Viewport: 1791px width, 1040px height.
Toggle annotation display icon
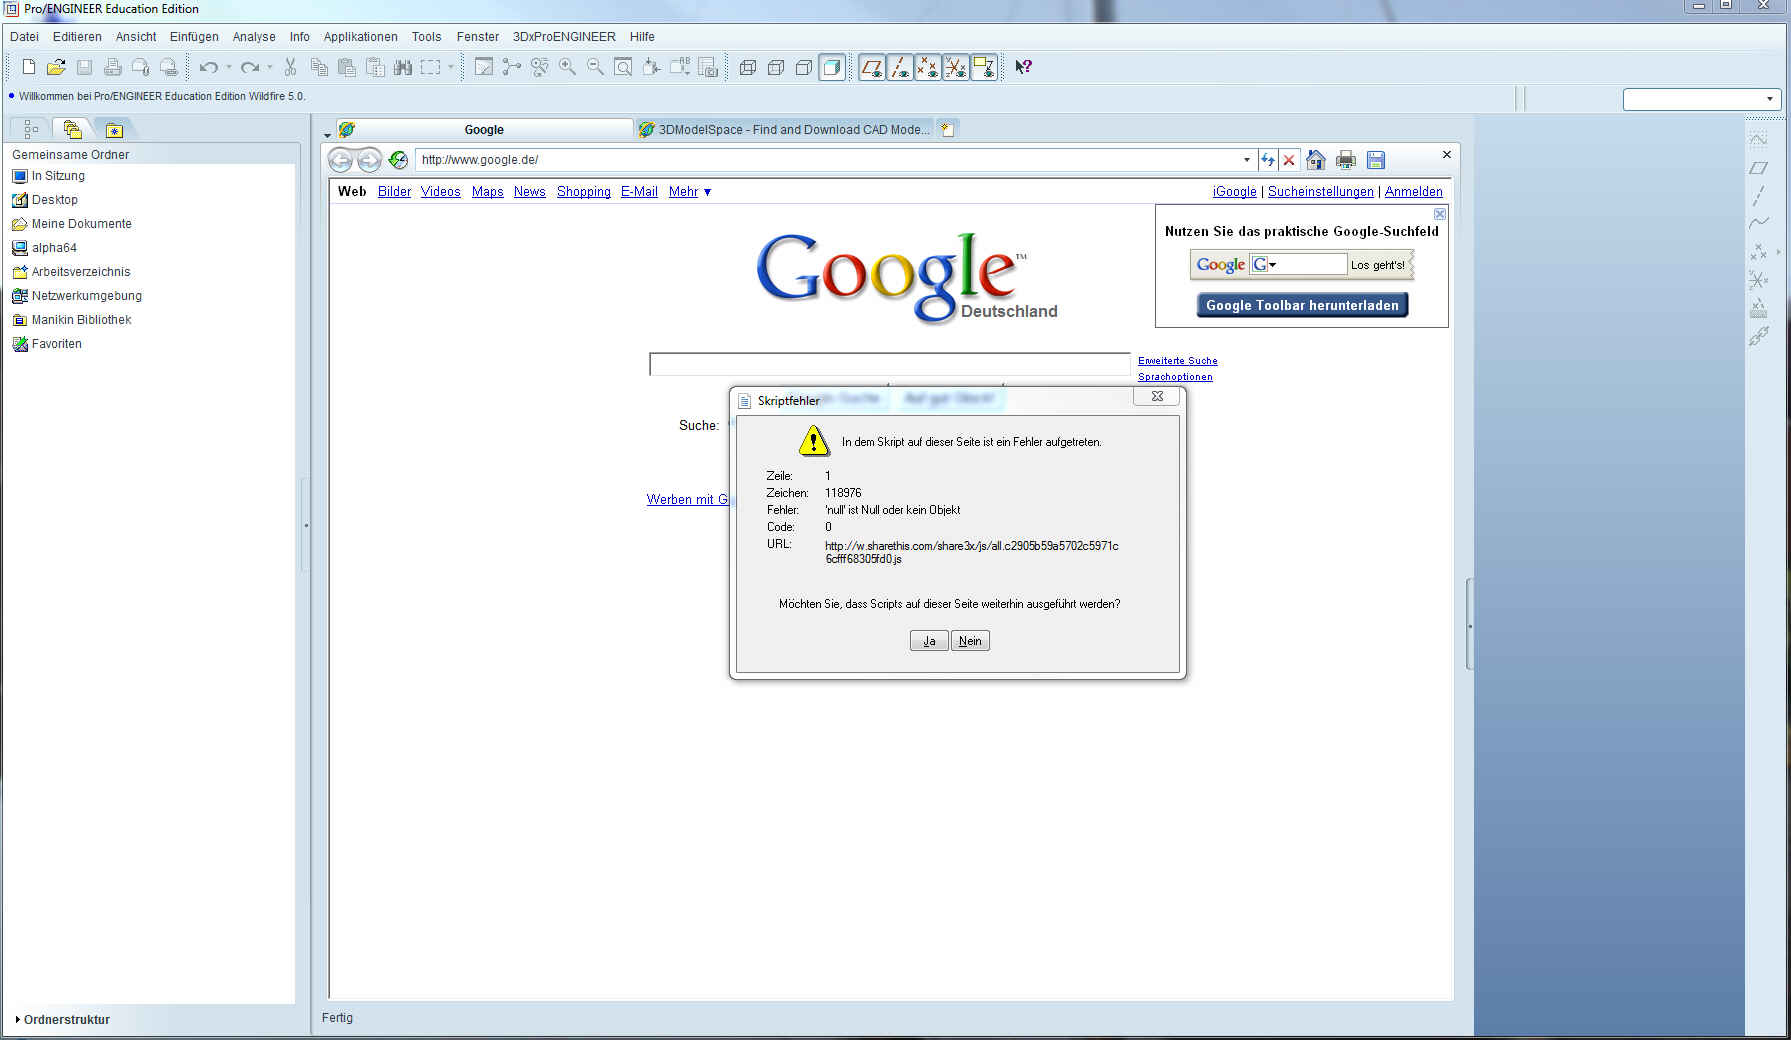(x=984, y=67)
